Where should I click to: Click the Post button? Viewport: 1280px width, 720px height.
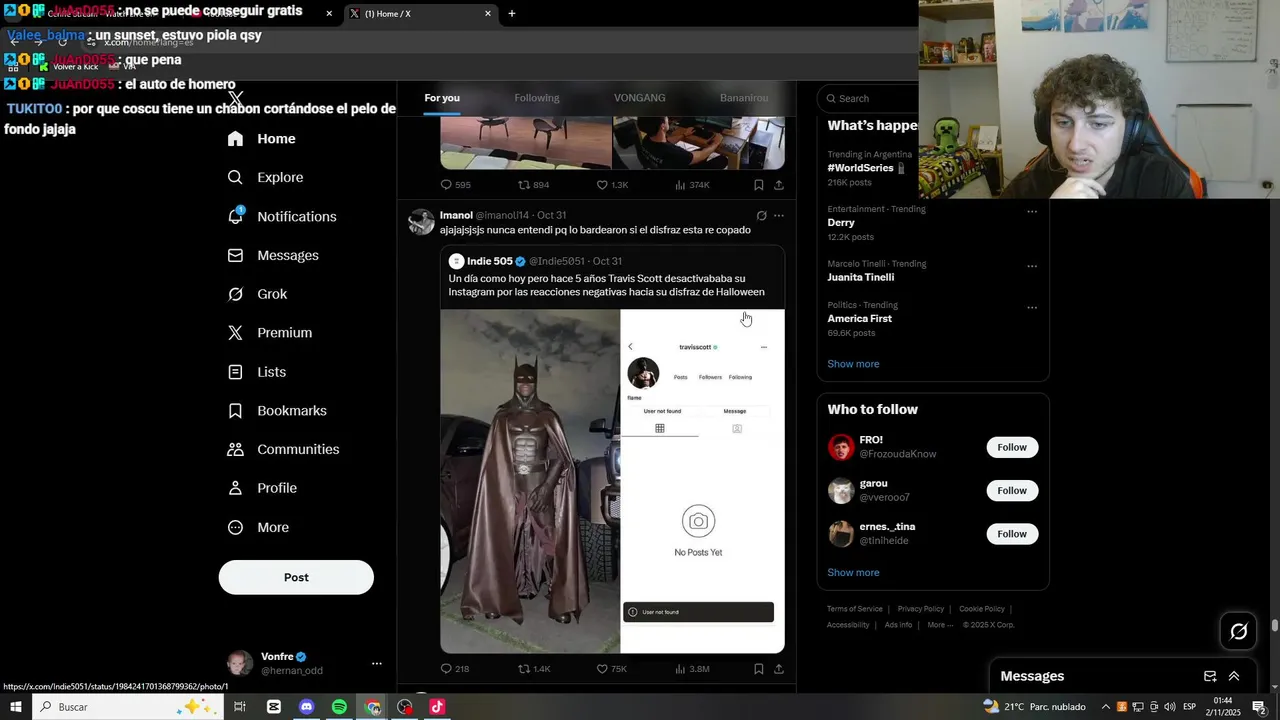[296, 577]
